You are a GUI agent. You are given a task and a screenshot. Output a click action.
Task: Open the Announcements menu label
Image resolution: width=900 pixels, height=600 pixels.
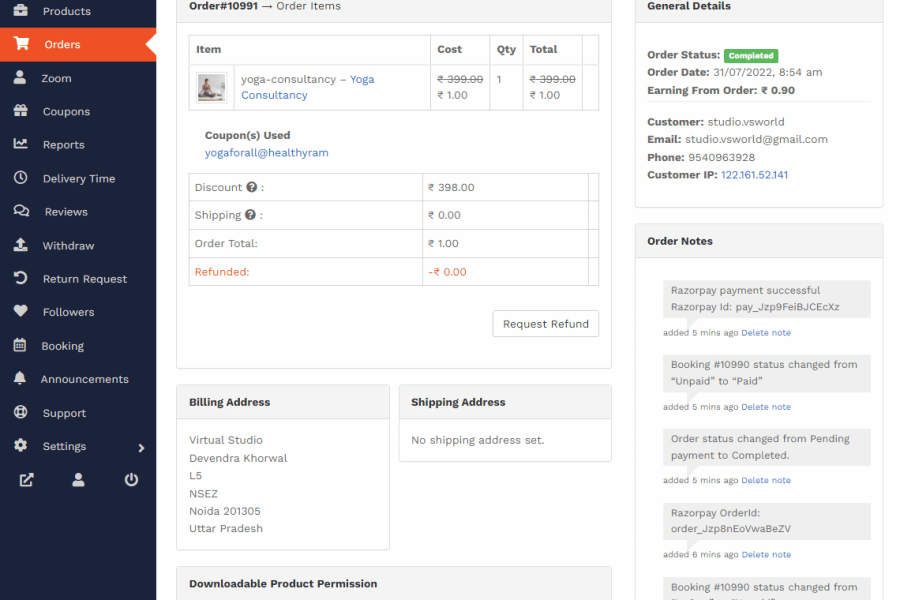[x=84, y=380]
